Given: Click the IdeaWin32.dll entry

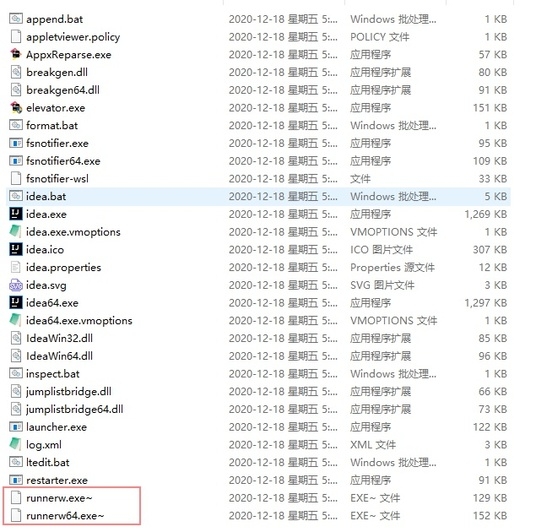Looking at the screenshot, I should (59, 338).
